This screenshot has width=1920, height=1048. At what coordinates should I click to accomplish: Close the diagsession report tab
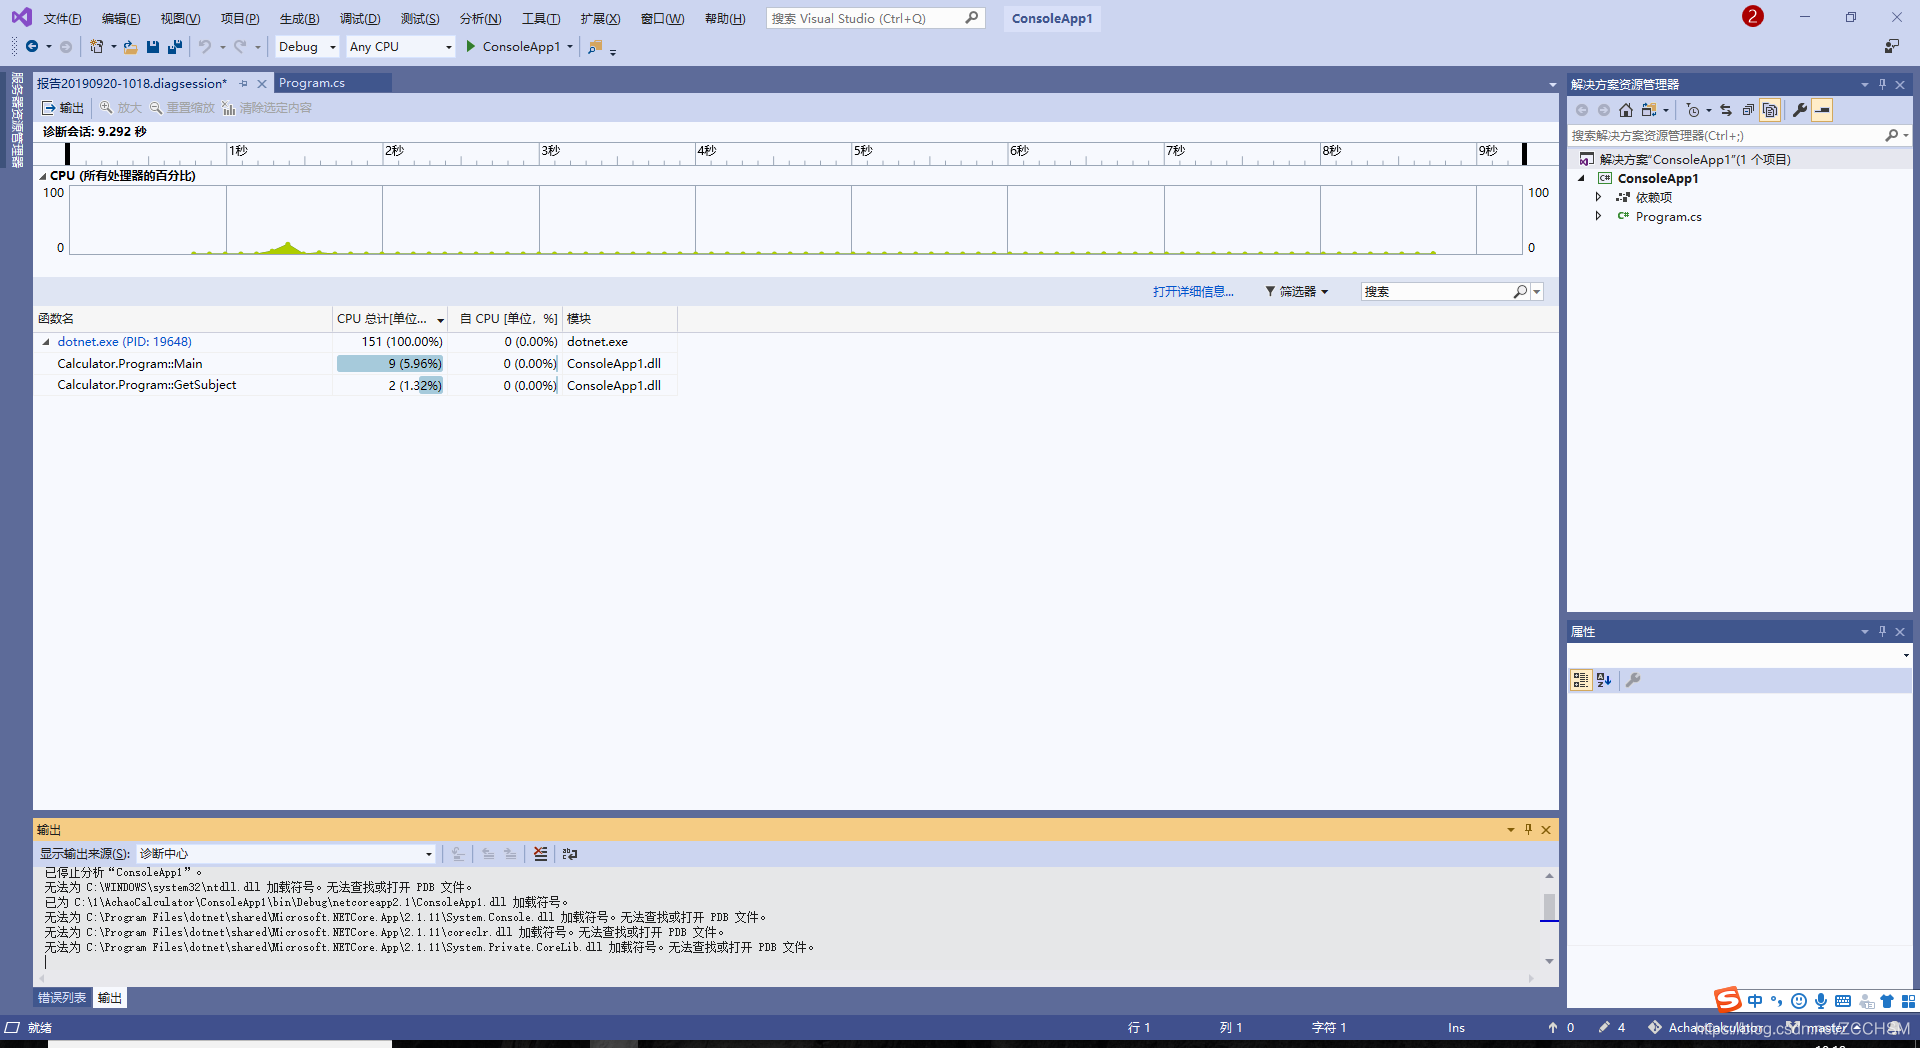pyautogui.click(x=262, y=84)
